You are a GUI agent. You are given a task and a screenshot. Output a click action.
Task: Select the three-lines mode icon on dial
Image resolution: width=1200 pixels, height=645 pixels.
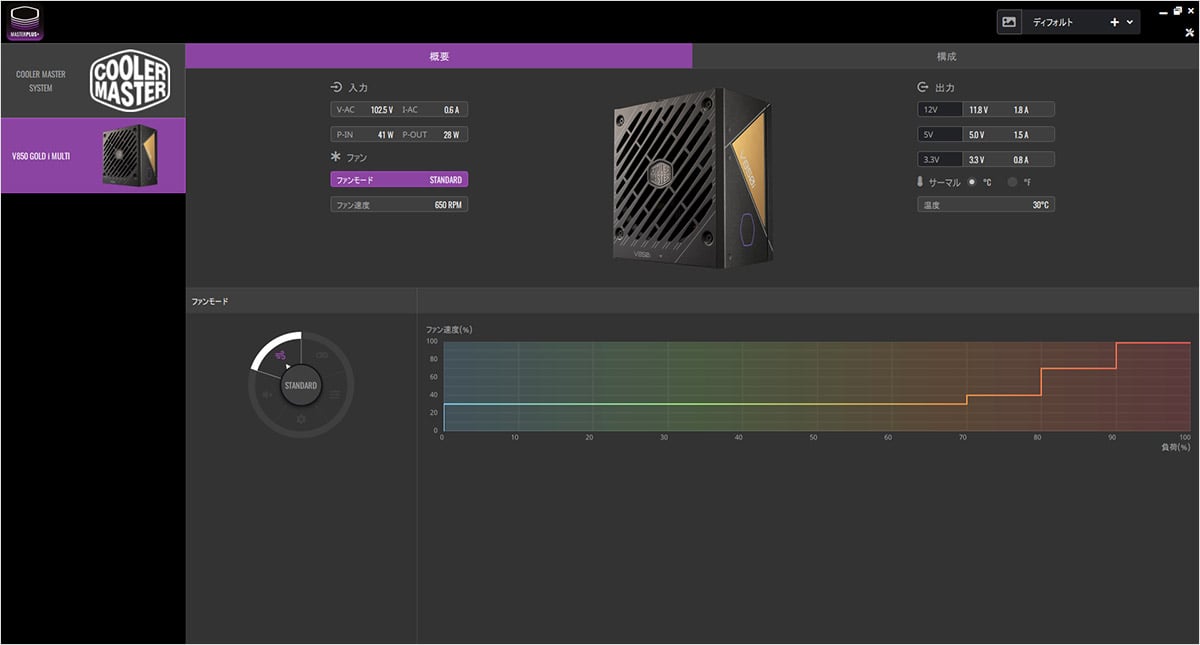click(x=334, y=395)
